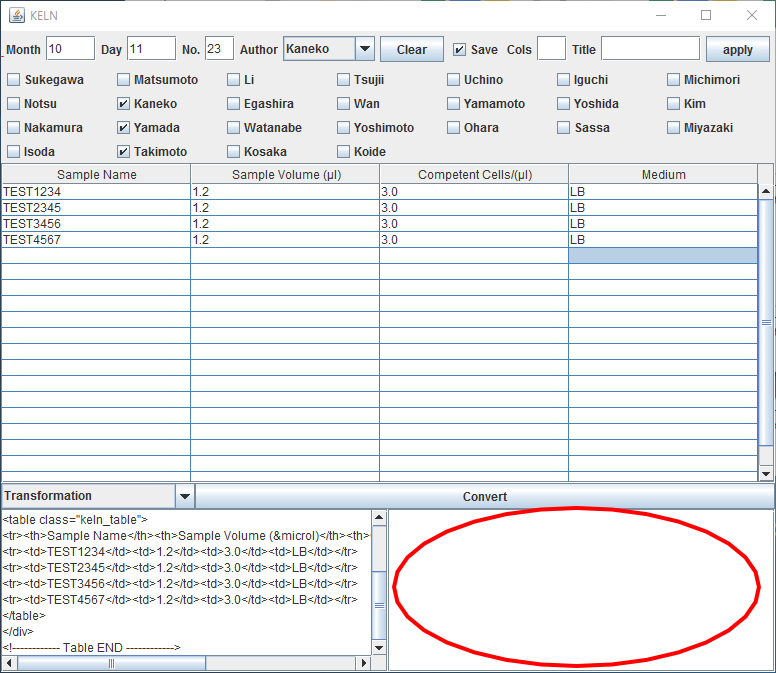
Task: Check the Yamamoto checkbox
Action: tap(453, 103)
